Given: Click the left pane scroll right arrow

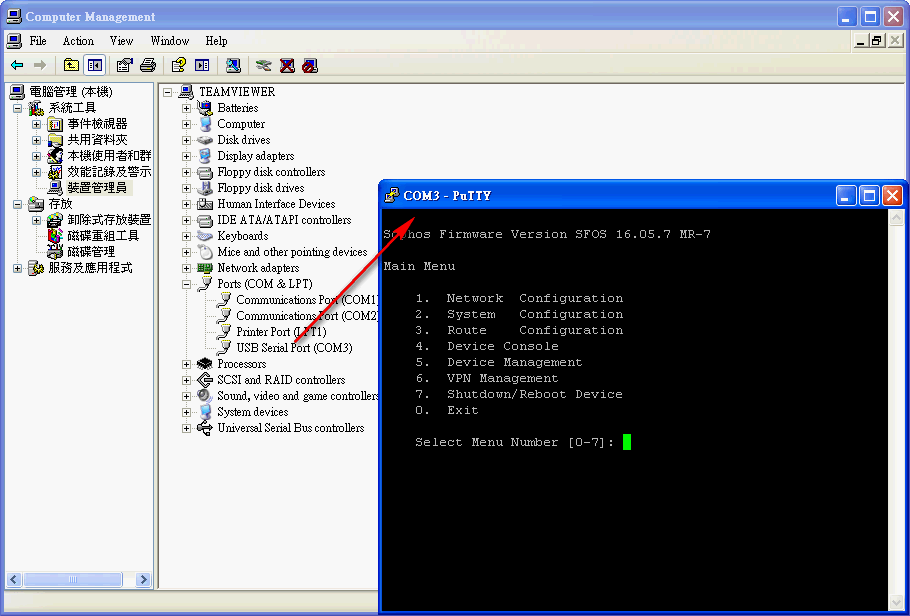Looking at the screenshot, I should click(143, 579).
